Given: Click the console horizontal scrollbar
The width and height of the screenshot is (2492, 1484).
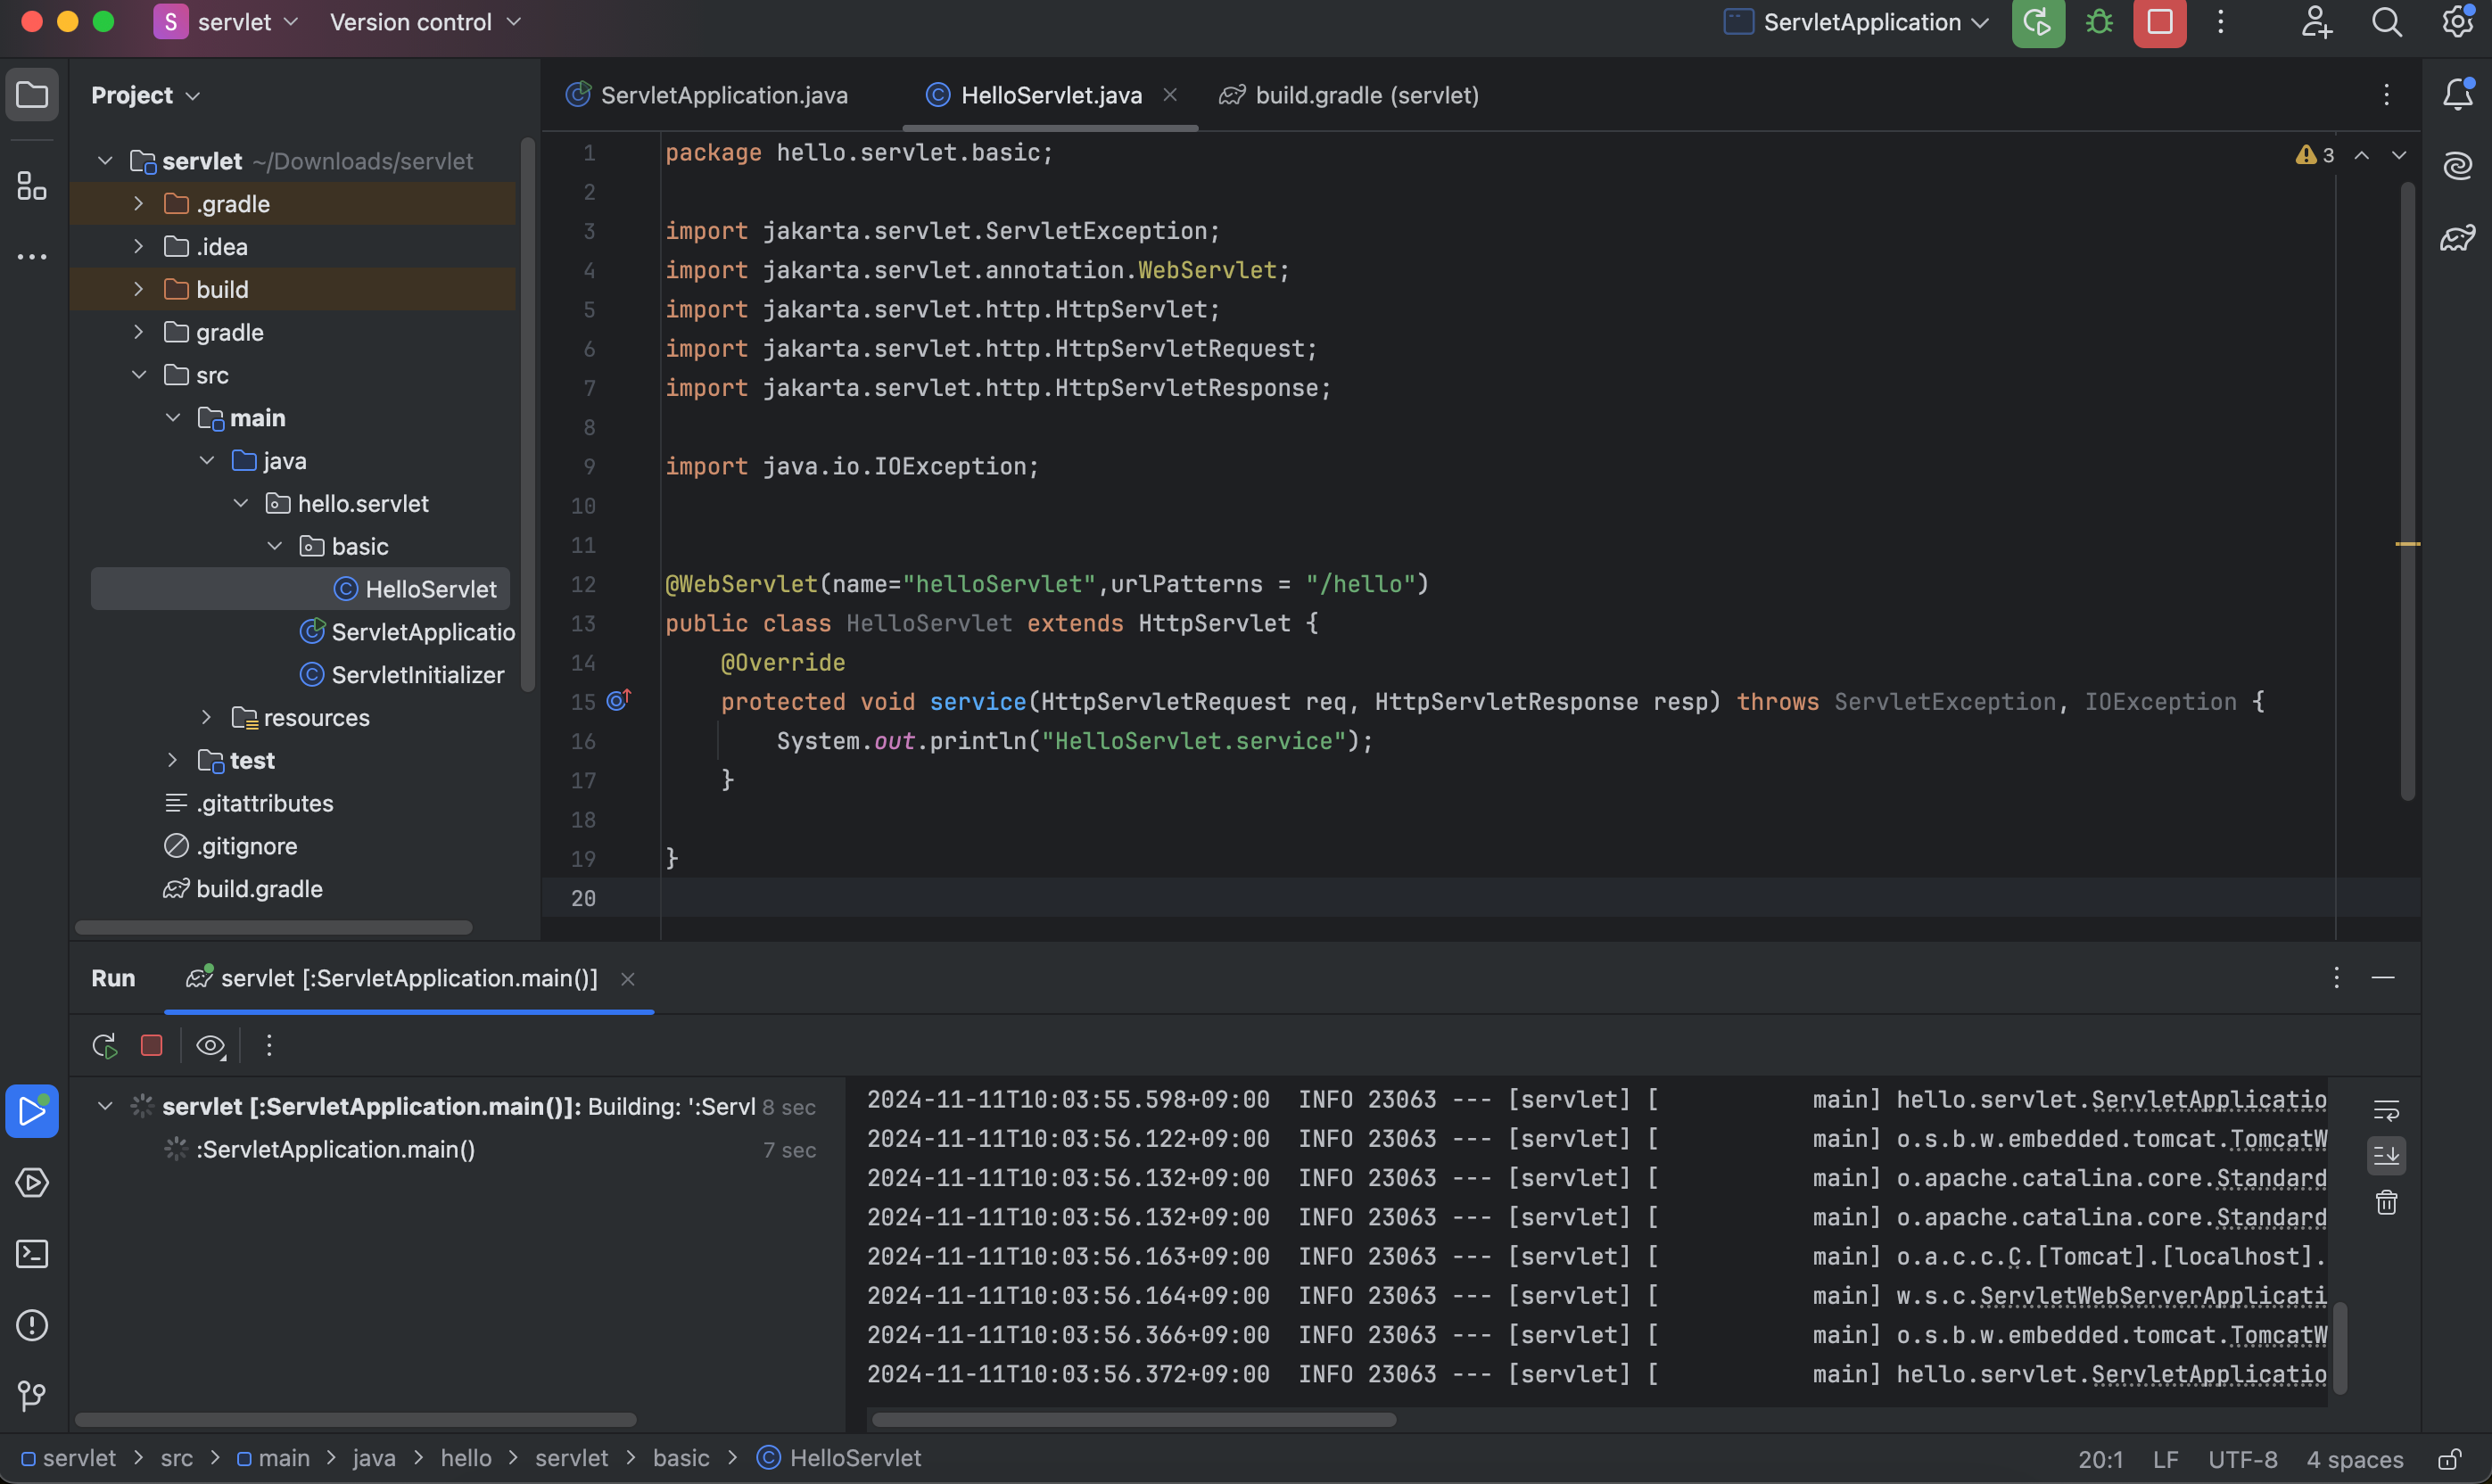Looking at the screenshot, I should [x=1134, y=1420].
